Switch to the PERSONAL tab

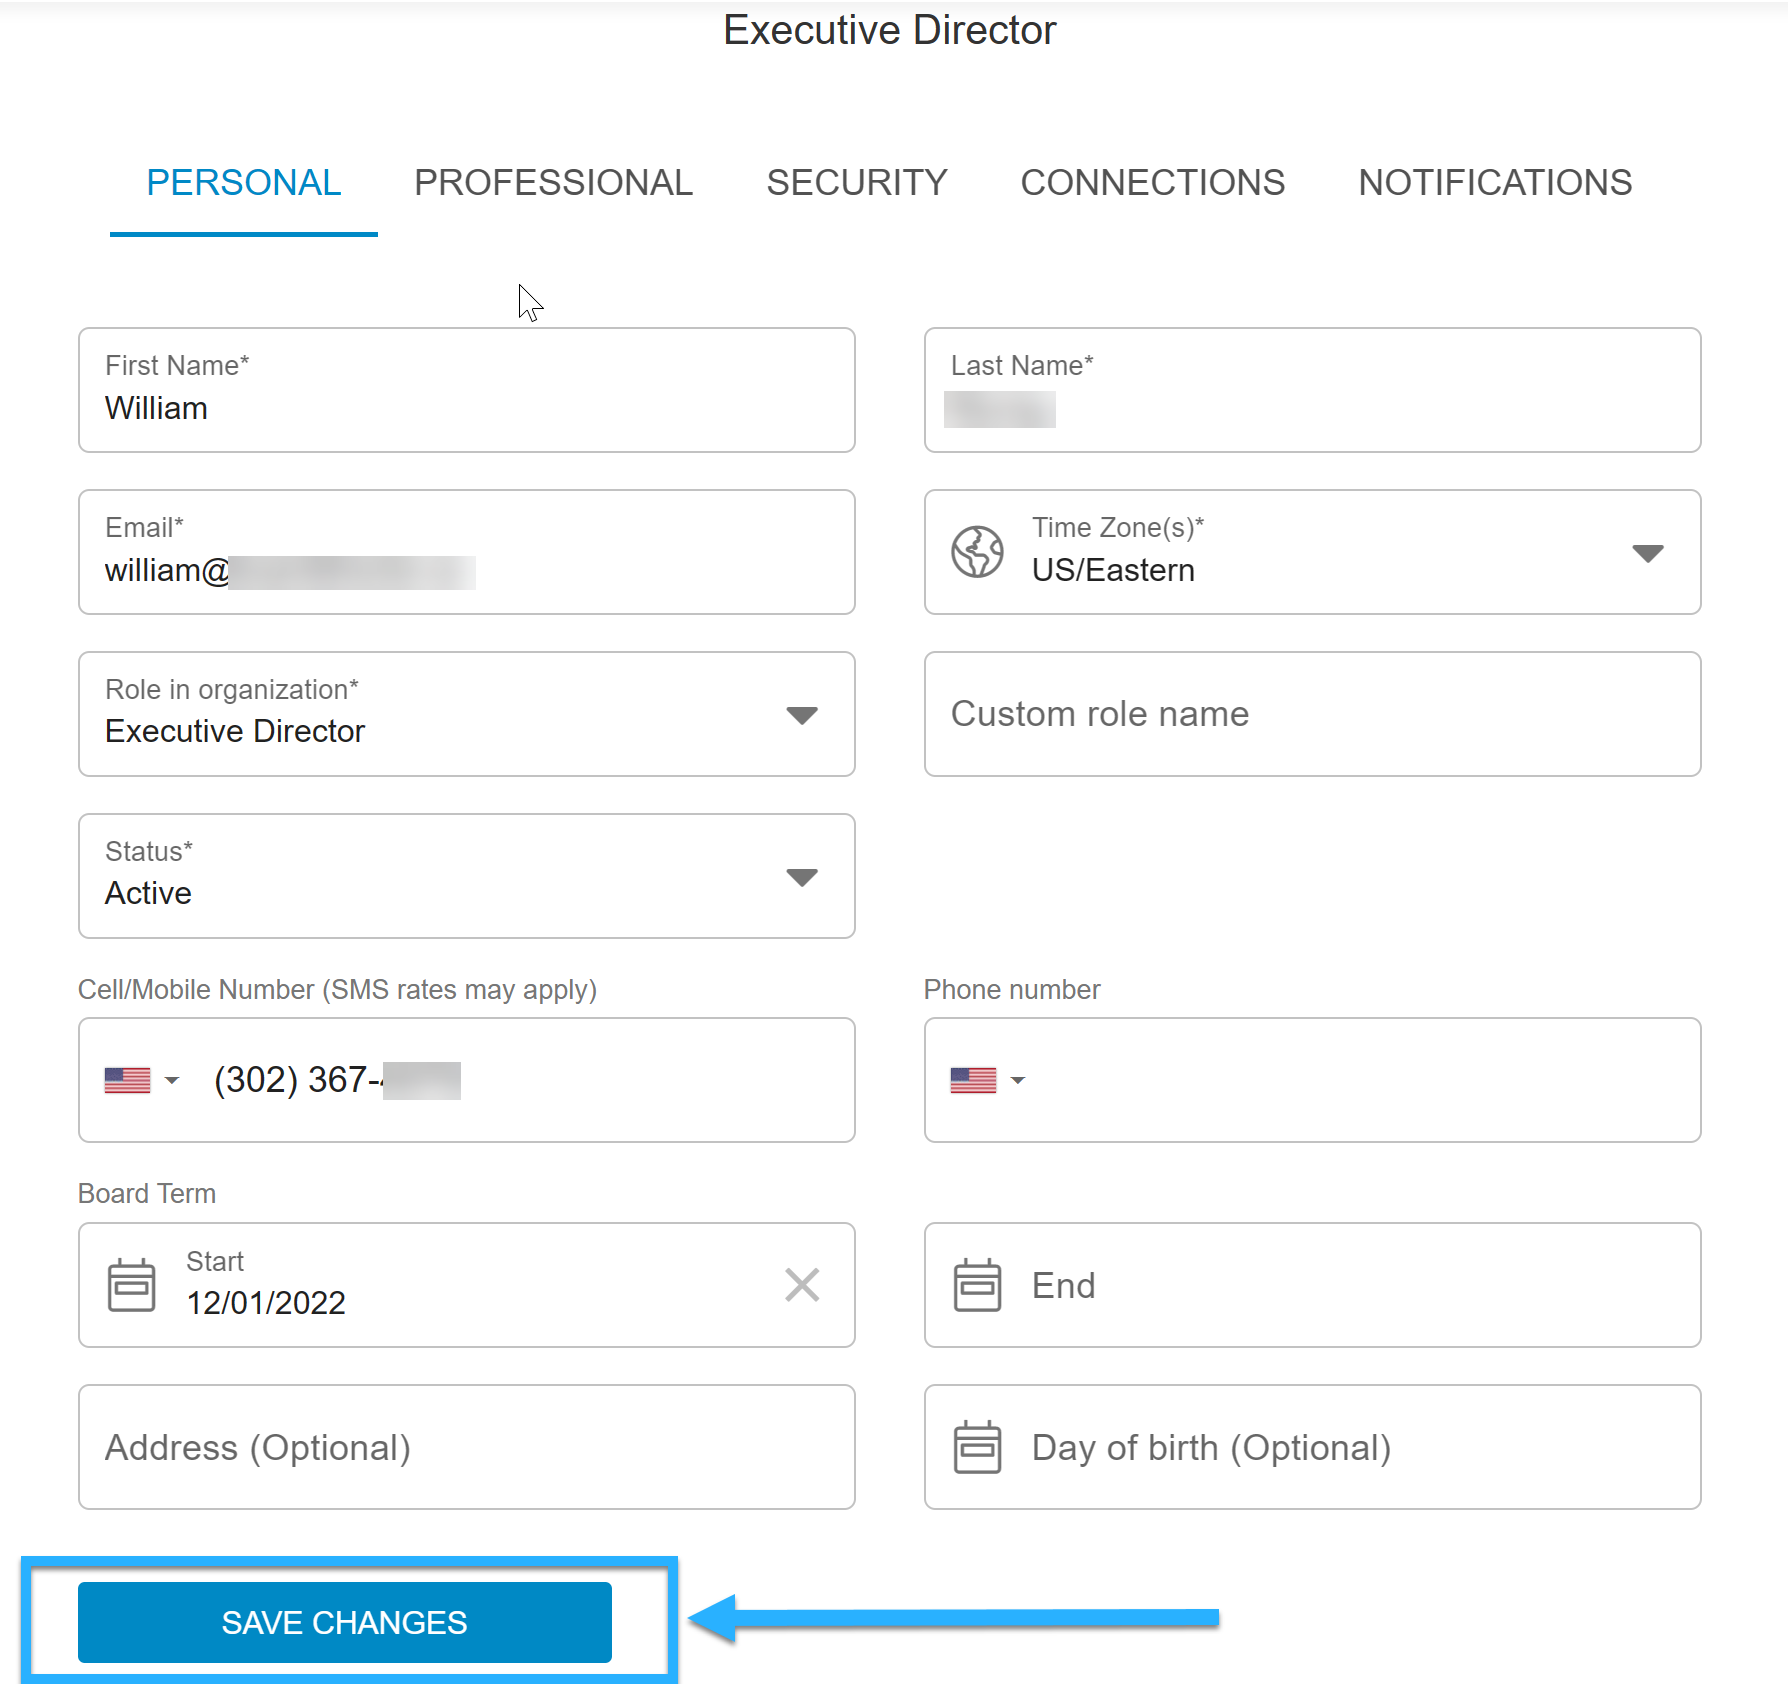point(244,183)
